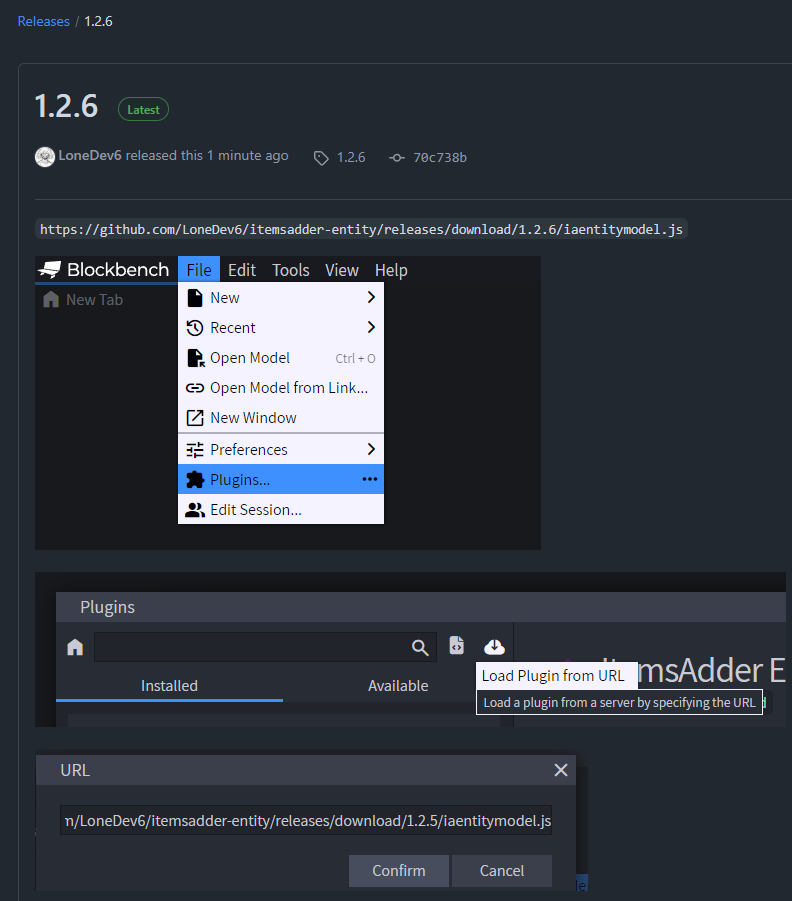Image resolution: width=792 pixels, height=901 pixels.
Task: Expand the Recent submenu arrow
Action: [x=371, y=328]
